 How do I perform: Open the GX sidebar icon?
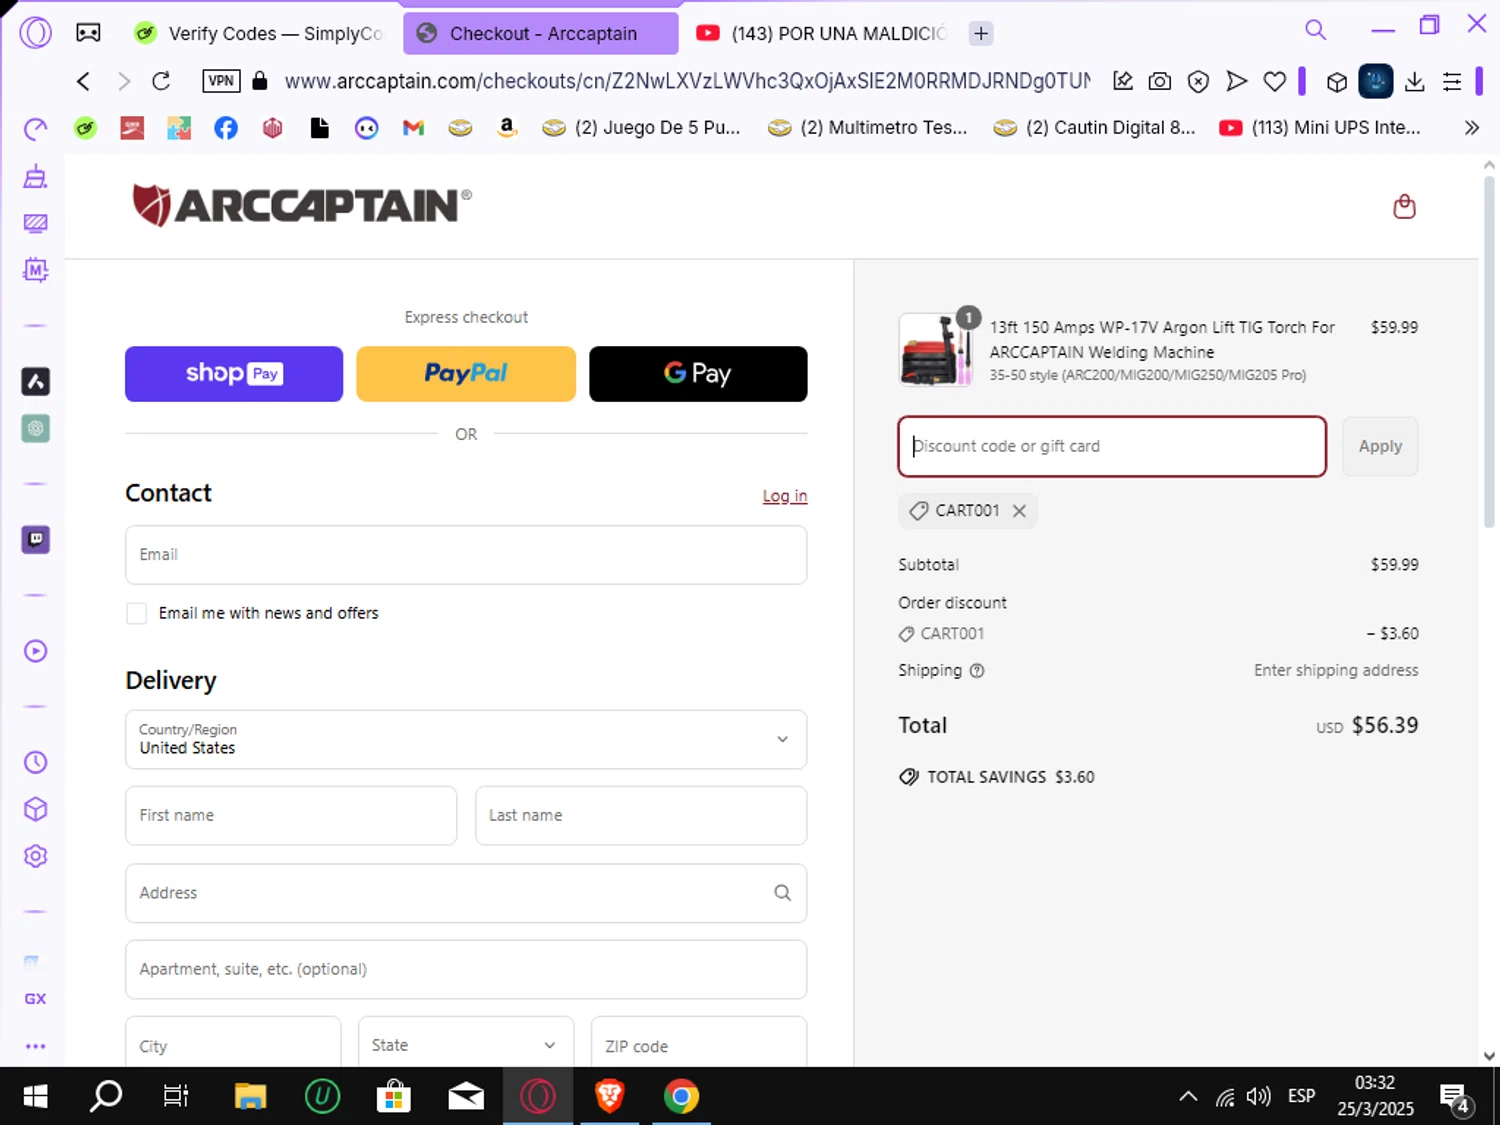(36, 999)
